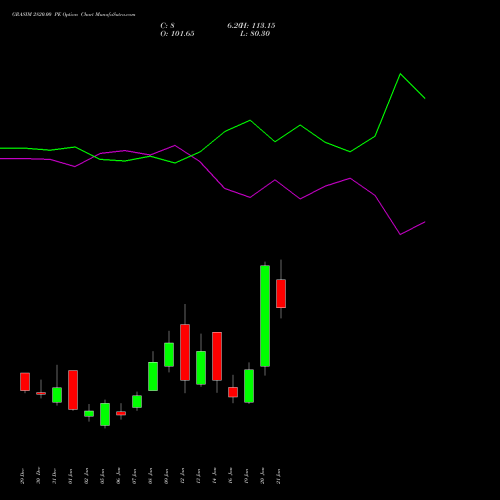Select the red candlestick for 01 Jan
The width and height of the screenshot is (500, 500).
73,390
